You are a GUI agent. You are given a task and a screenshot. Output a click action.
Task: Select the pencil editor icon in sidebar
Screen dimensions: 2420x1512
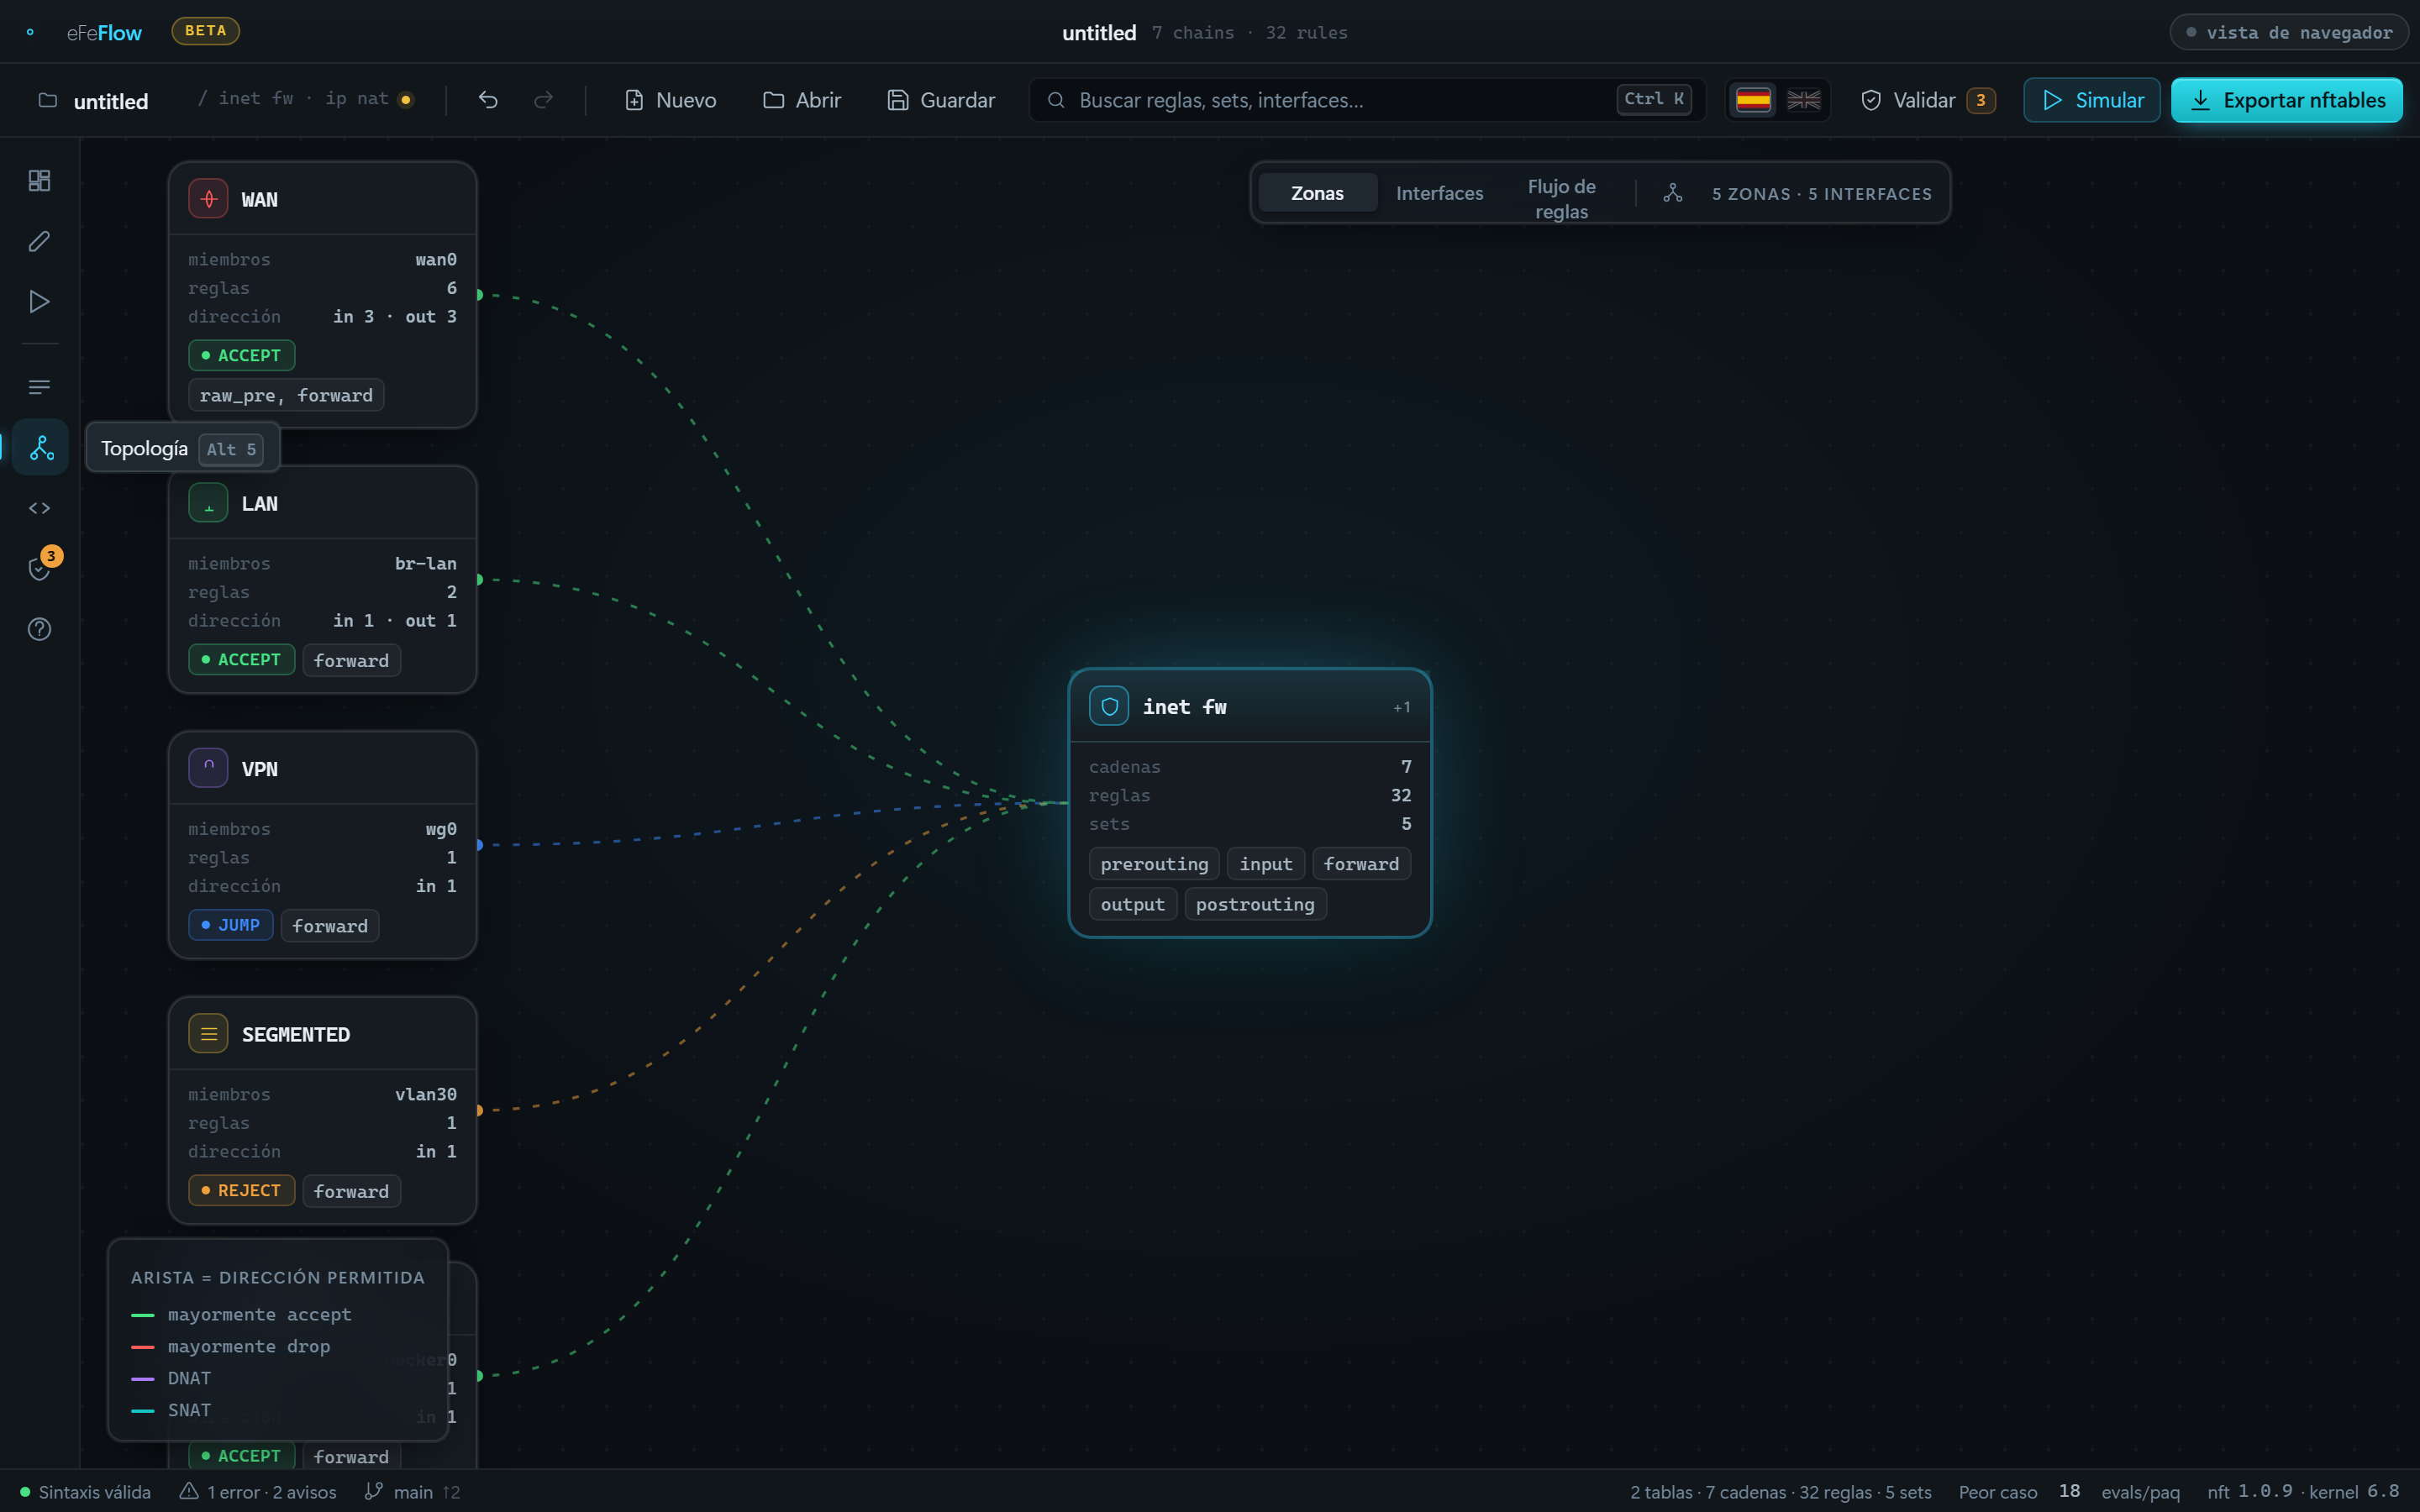pyautogui.click(x=39, y=241)
